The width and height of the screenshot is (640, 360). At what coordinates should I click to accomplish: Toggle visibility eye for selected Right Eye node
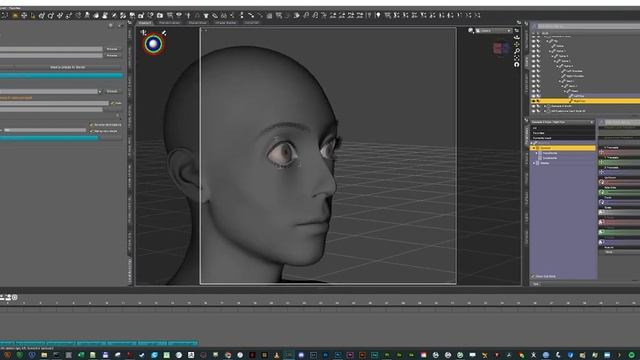[x=533, y=101]
